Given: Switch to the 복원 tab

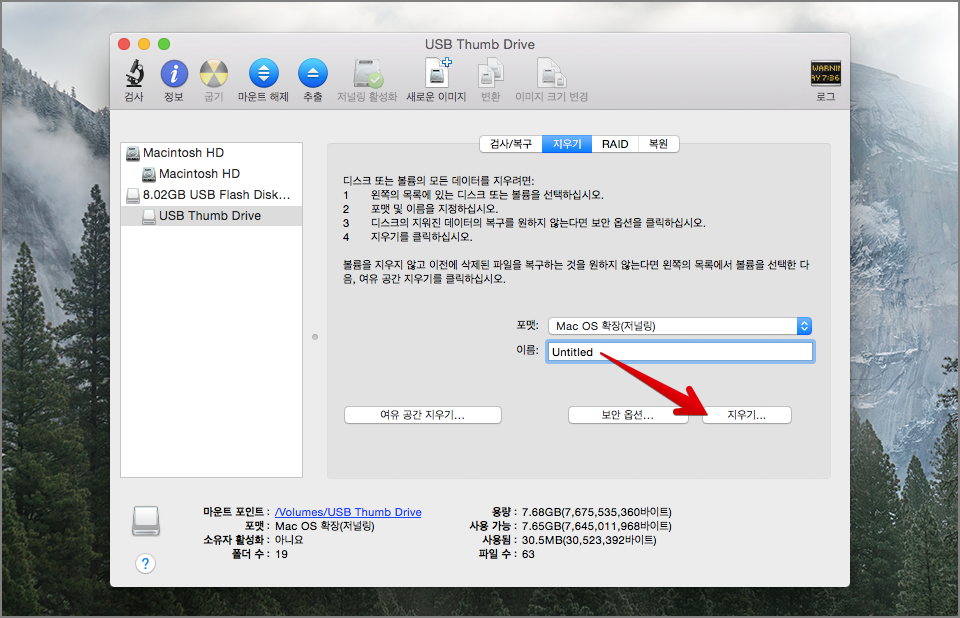Looking at the screenshot, I should [x=658, y=144].
